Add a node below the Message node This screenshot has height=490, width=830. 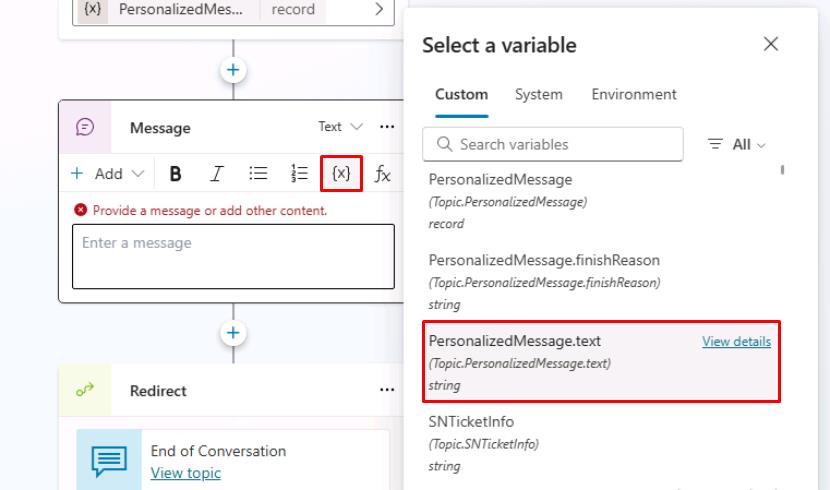233,333
